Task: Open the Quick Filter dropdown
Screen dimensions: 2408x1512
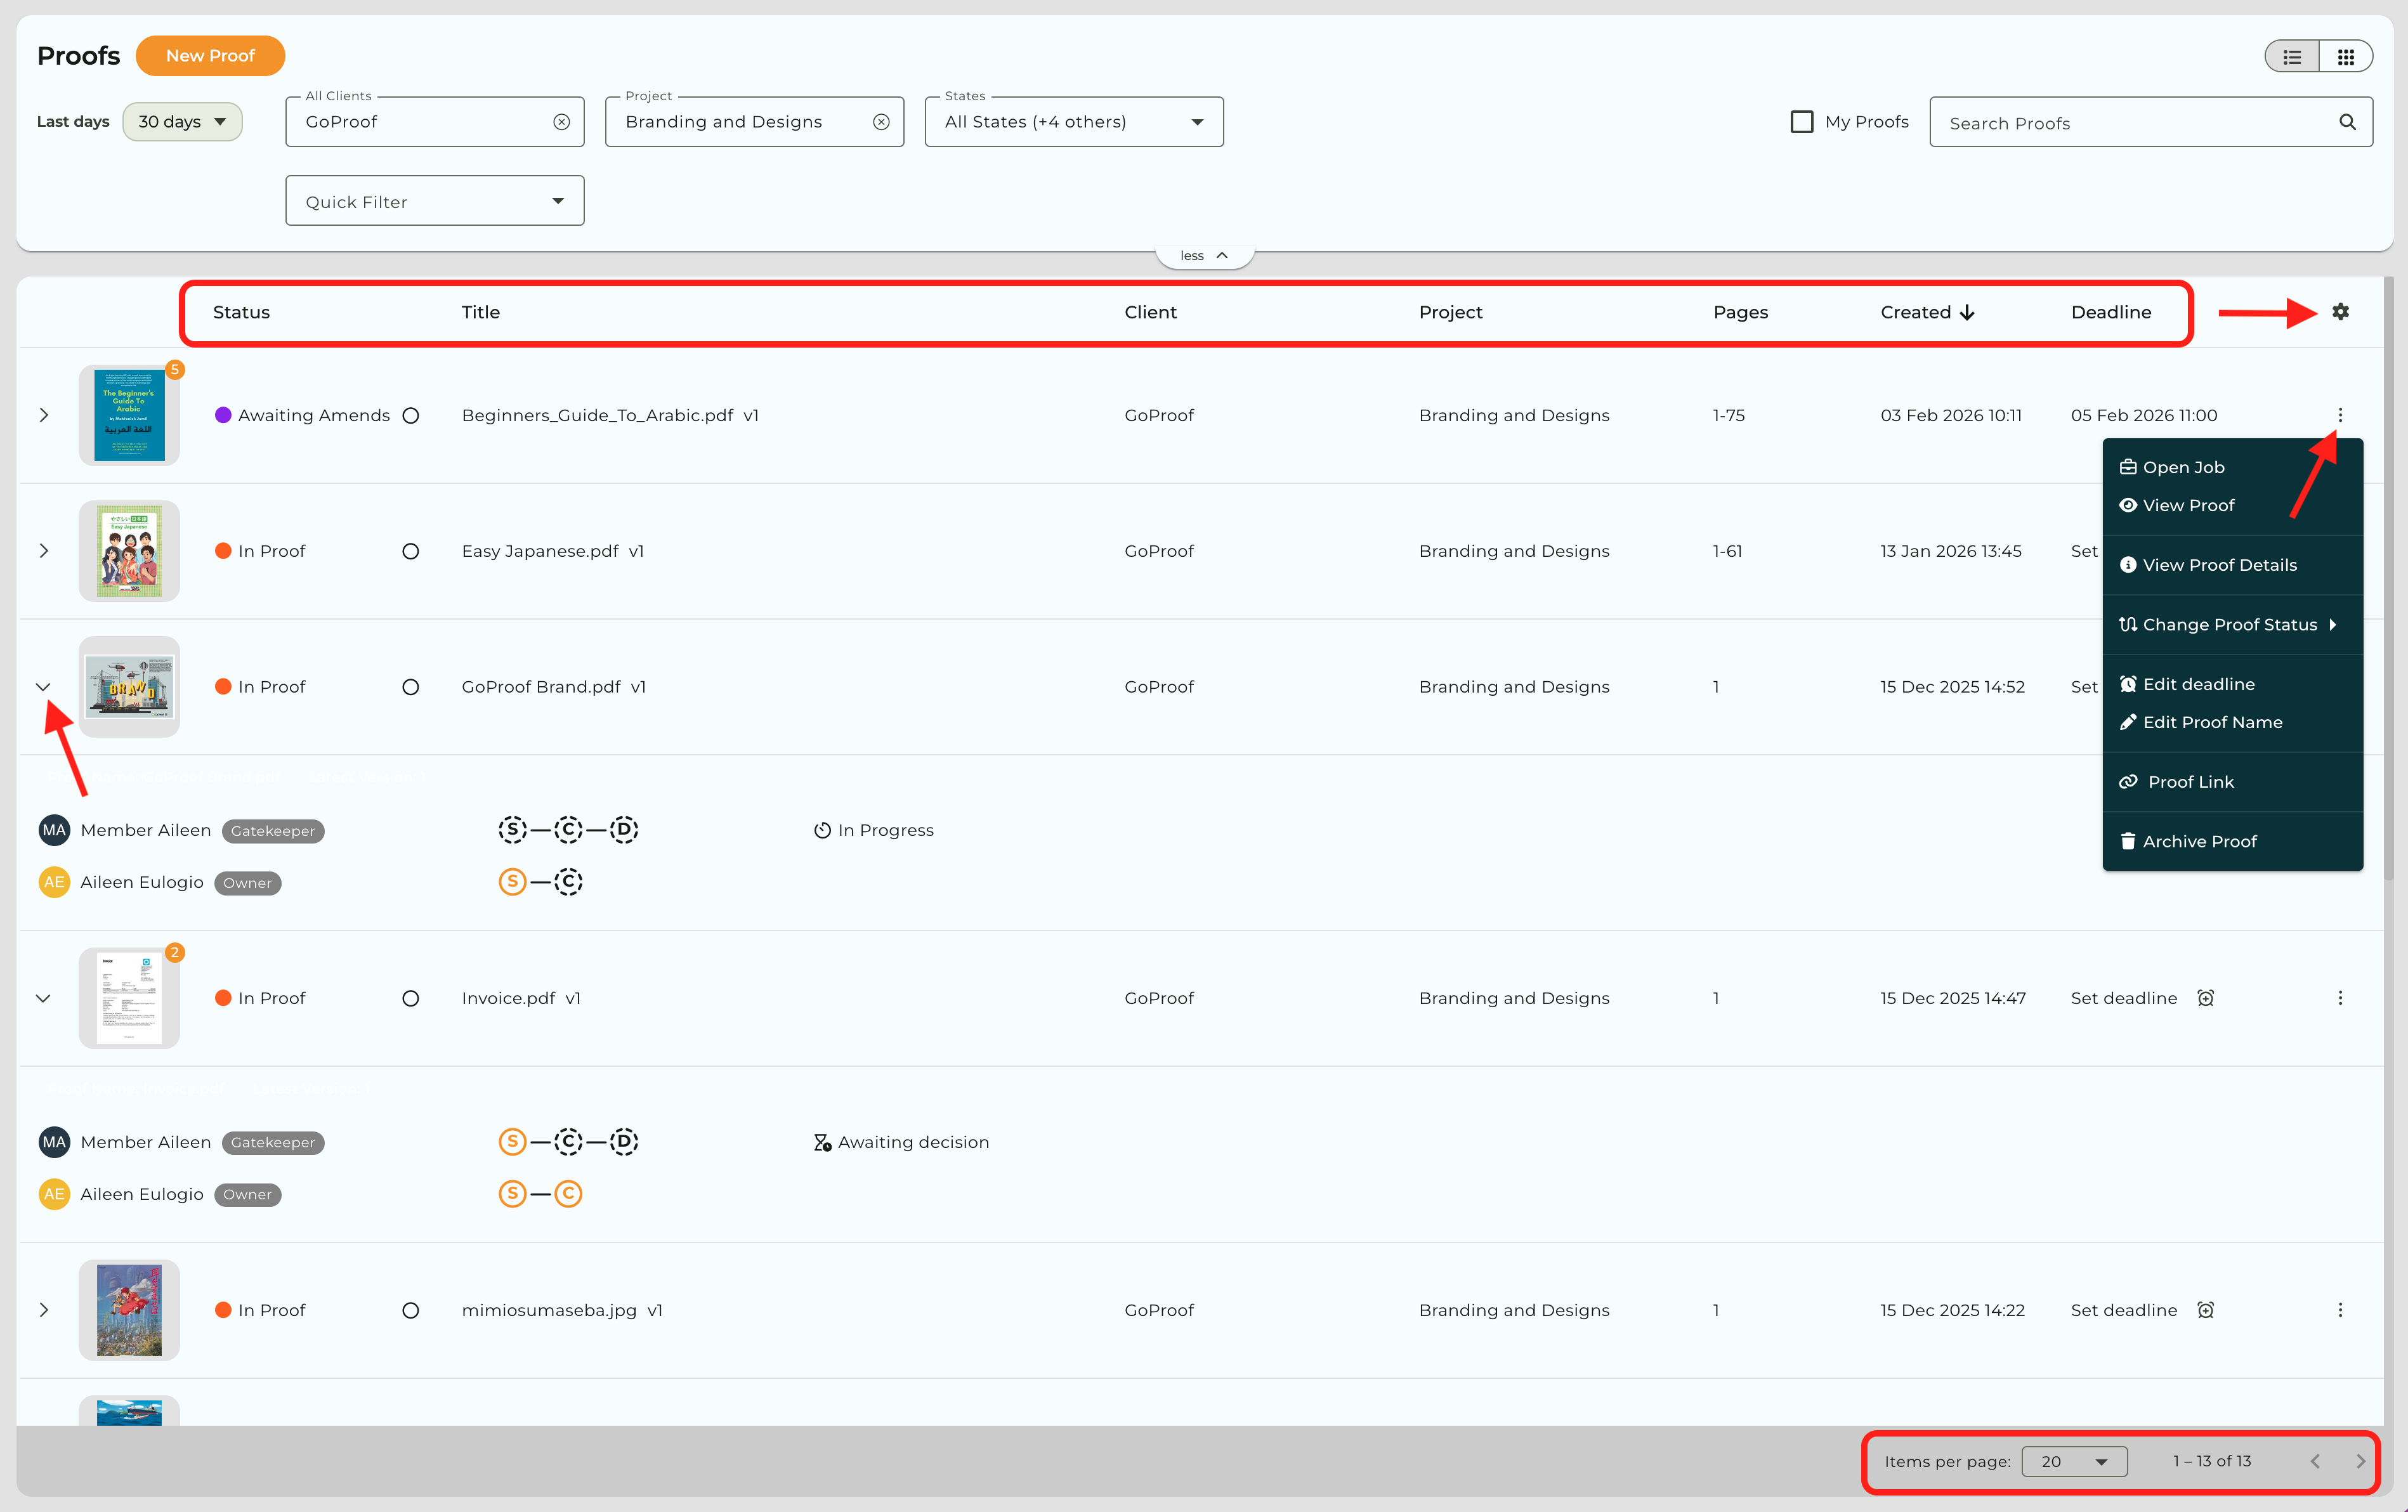Action: [x=434, y=201]
